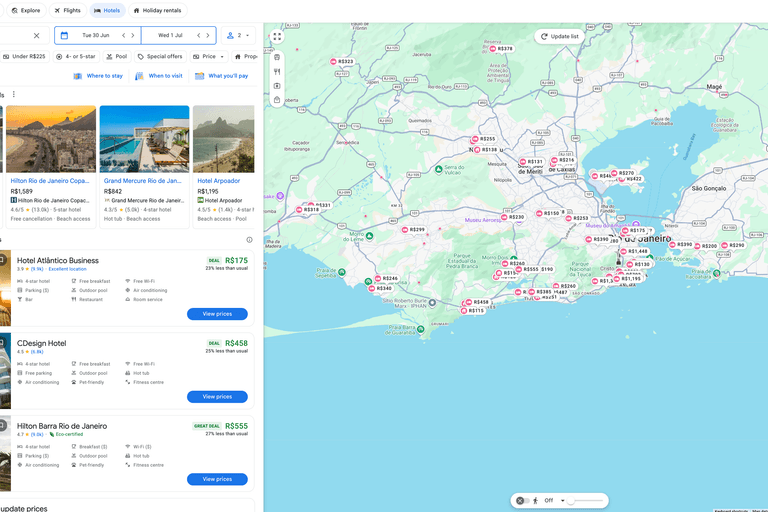Screen dimensions: 768x512
Task: Select the R$318 hotel pin on the map
Action: tap(308, 210)
